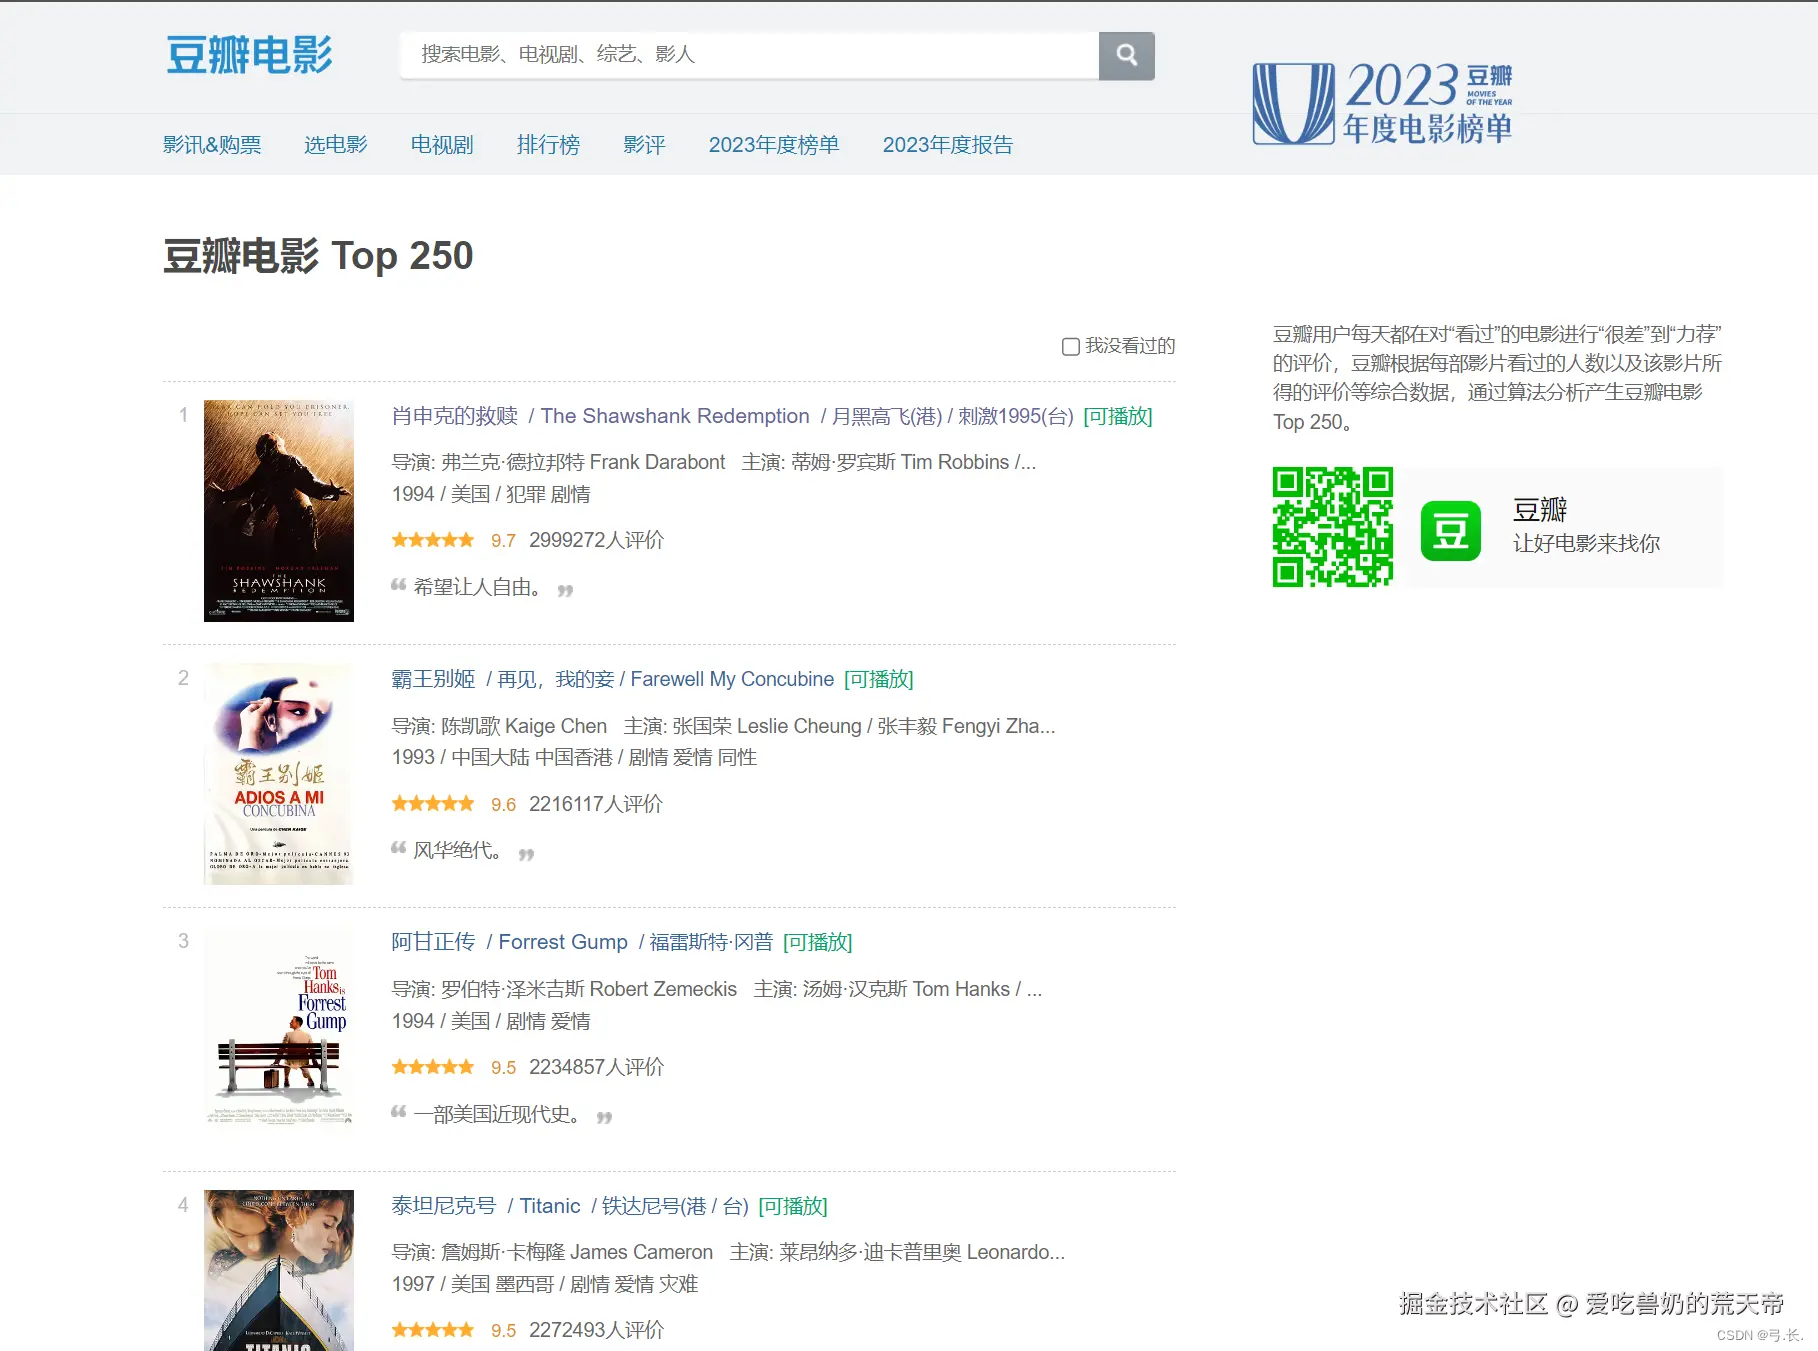
Task: Open the Shawshank Redemption poster thumbnail
Action: point(279,511)
